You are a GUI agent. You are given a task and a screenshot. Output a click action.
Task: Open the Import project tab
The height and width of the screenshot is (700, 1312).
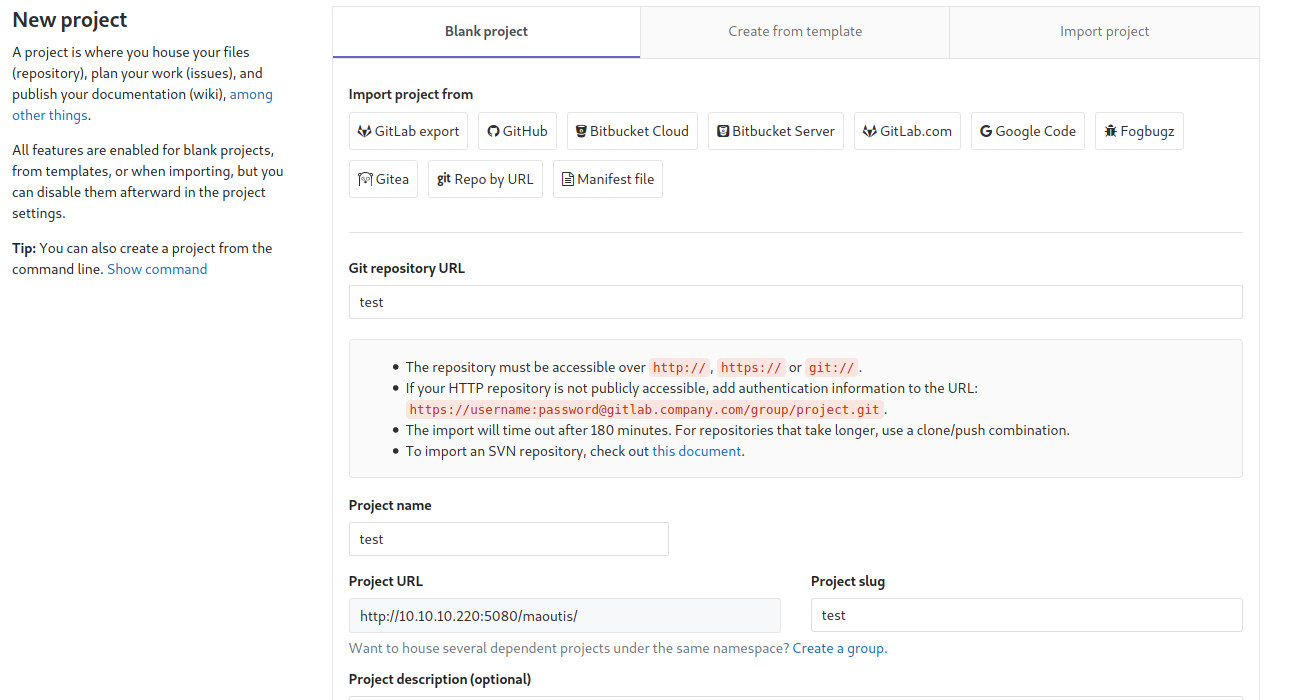pos(1104,32)
